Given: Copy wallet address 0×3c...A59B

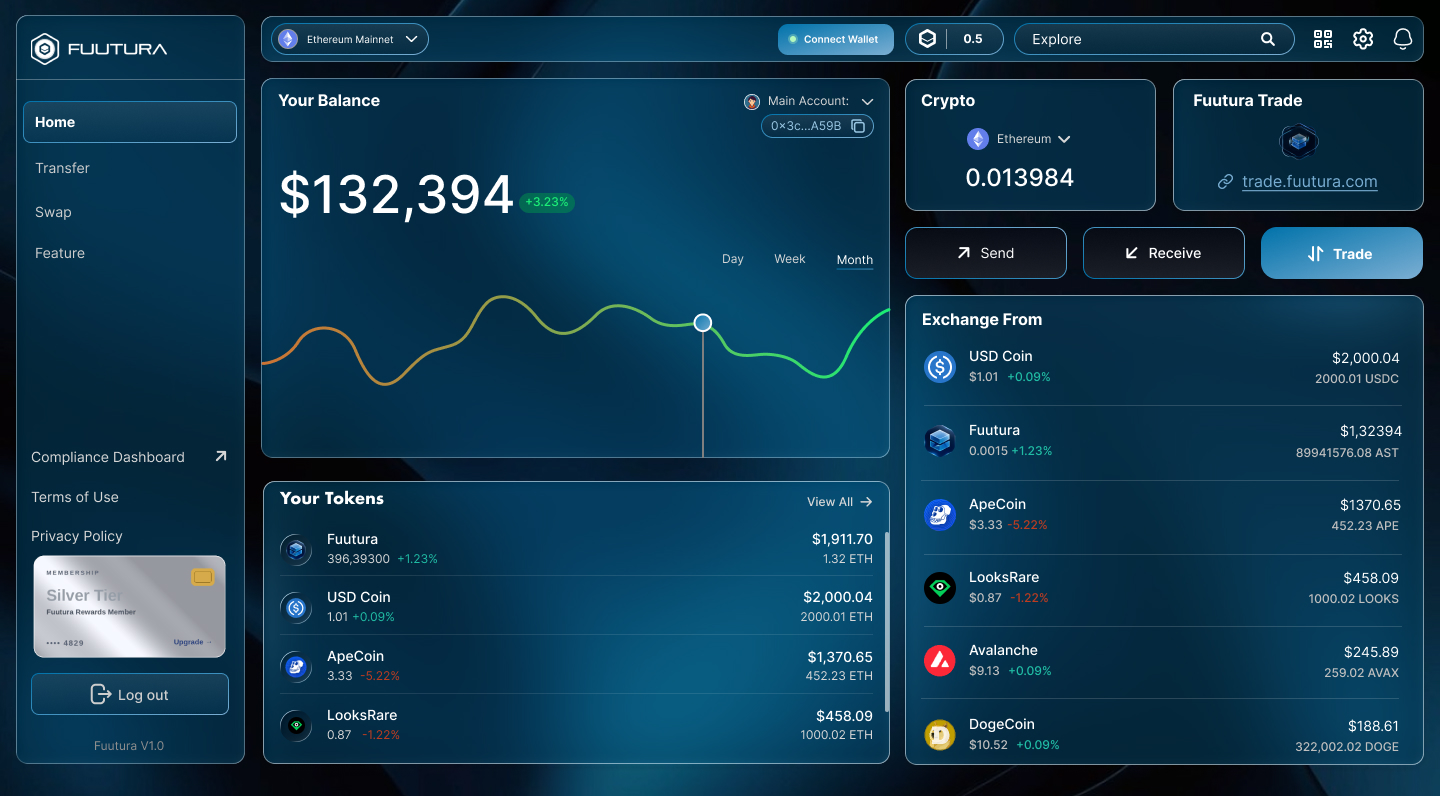Looking at the screenshot, I should coord(858,126).
